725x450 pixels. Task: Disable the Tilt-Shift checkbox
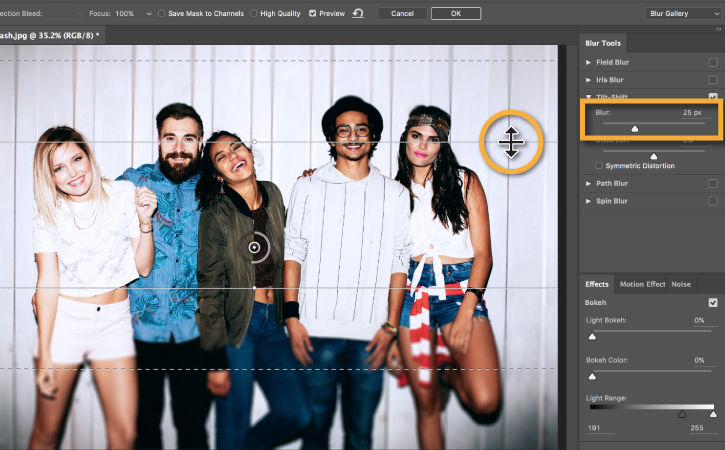click(x=713, y=97)
